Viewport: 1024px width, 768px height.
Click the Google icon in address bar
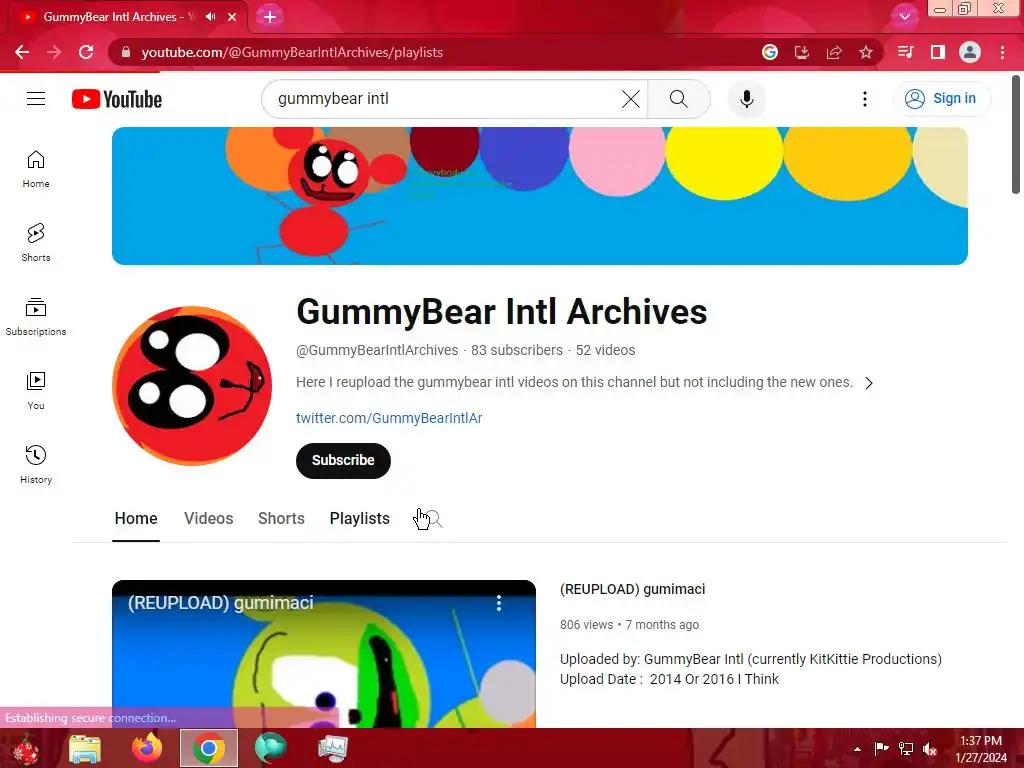769,52
